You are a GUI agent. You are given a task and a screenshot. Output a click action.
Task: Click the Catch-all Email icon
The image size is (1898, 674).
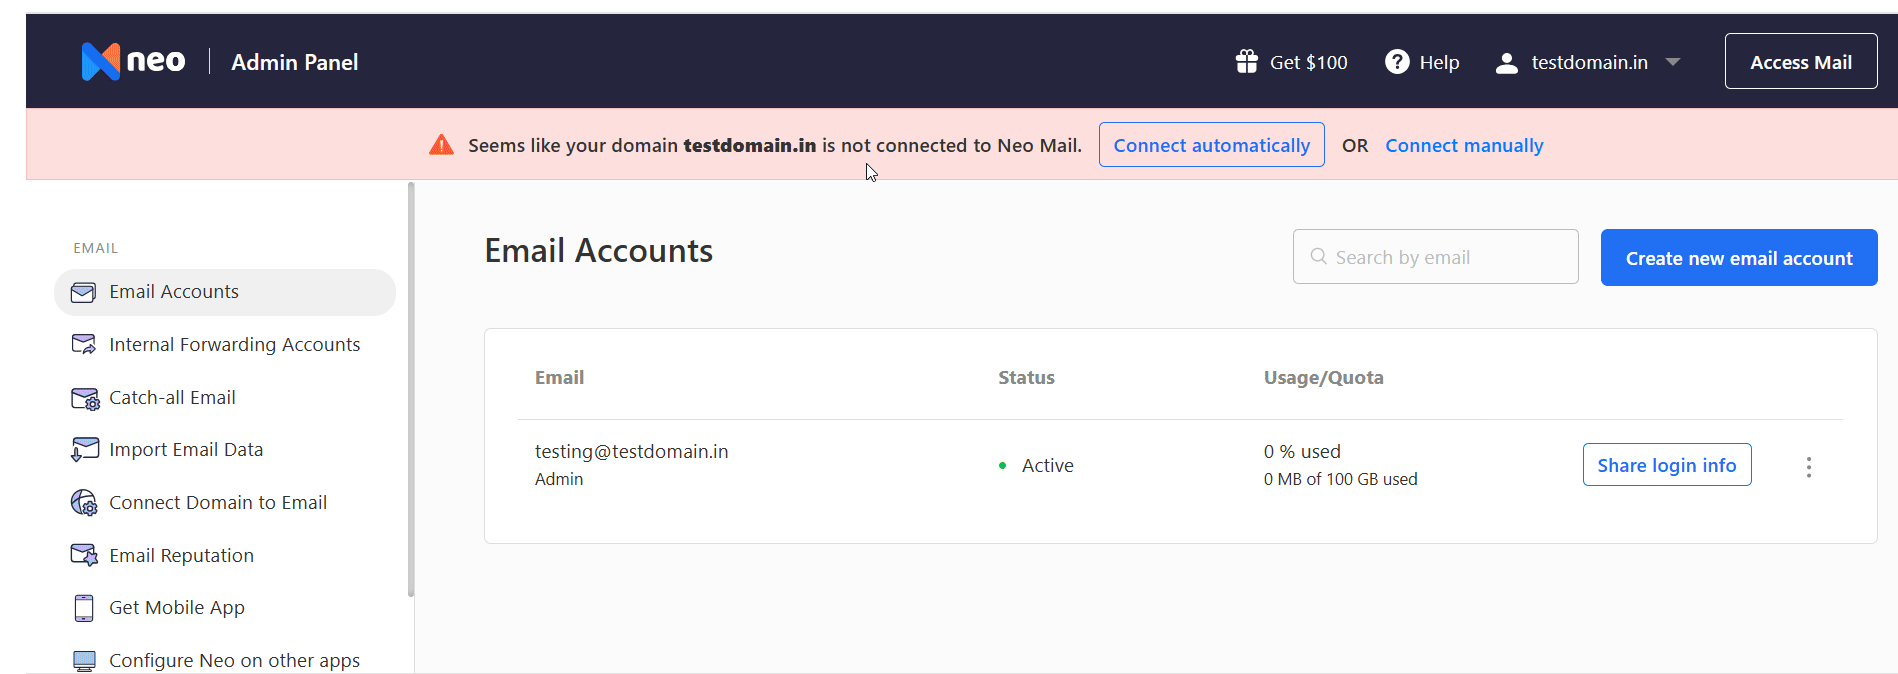coord(85,399)
